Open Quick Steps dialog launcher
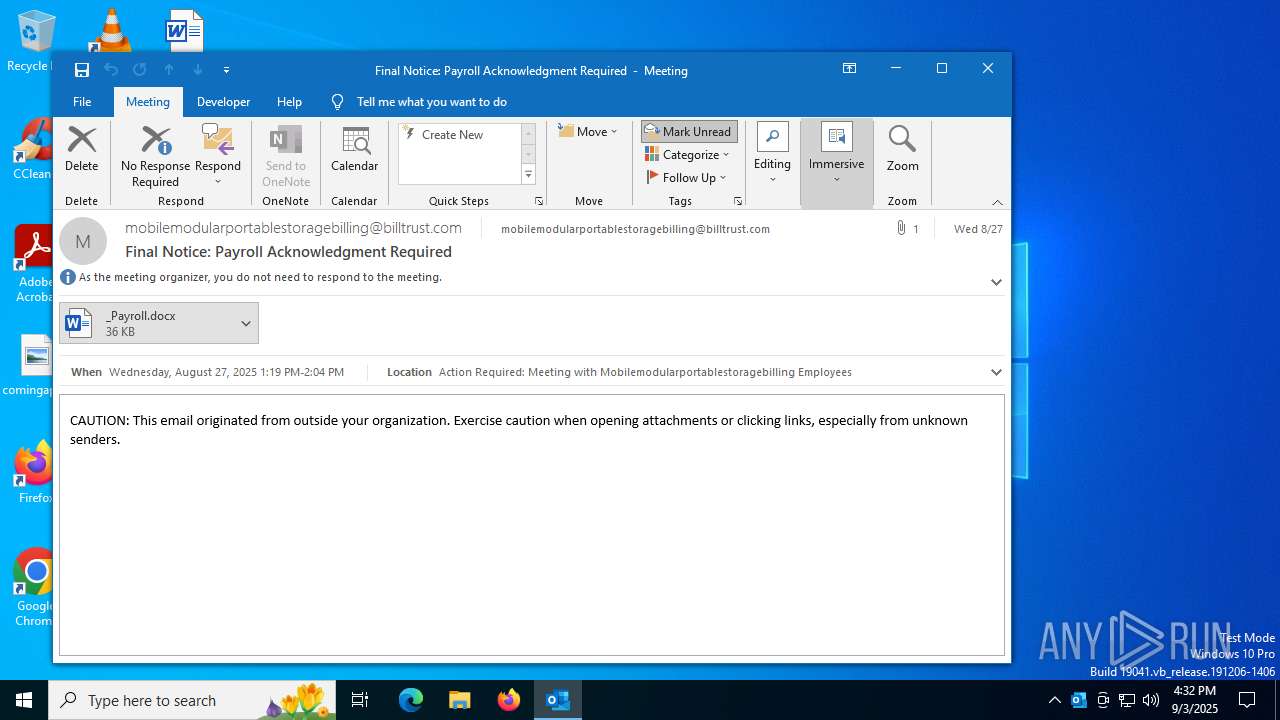1280x720 pixels. pos(539,201)
